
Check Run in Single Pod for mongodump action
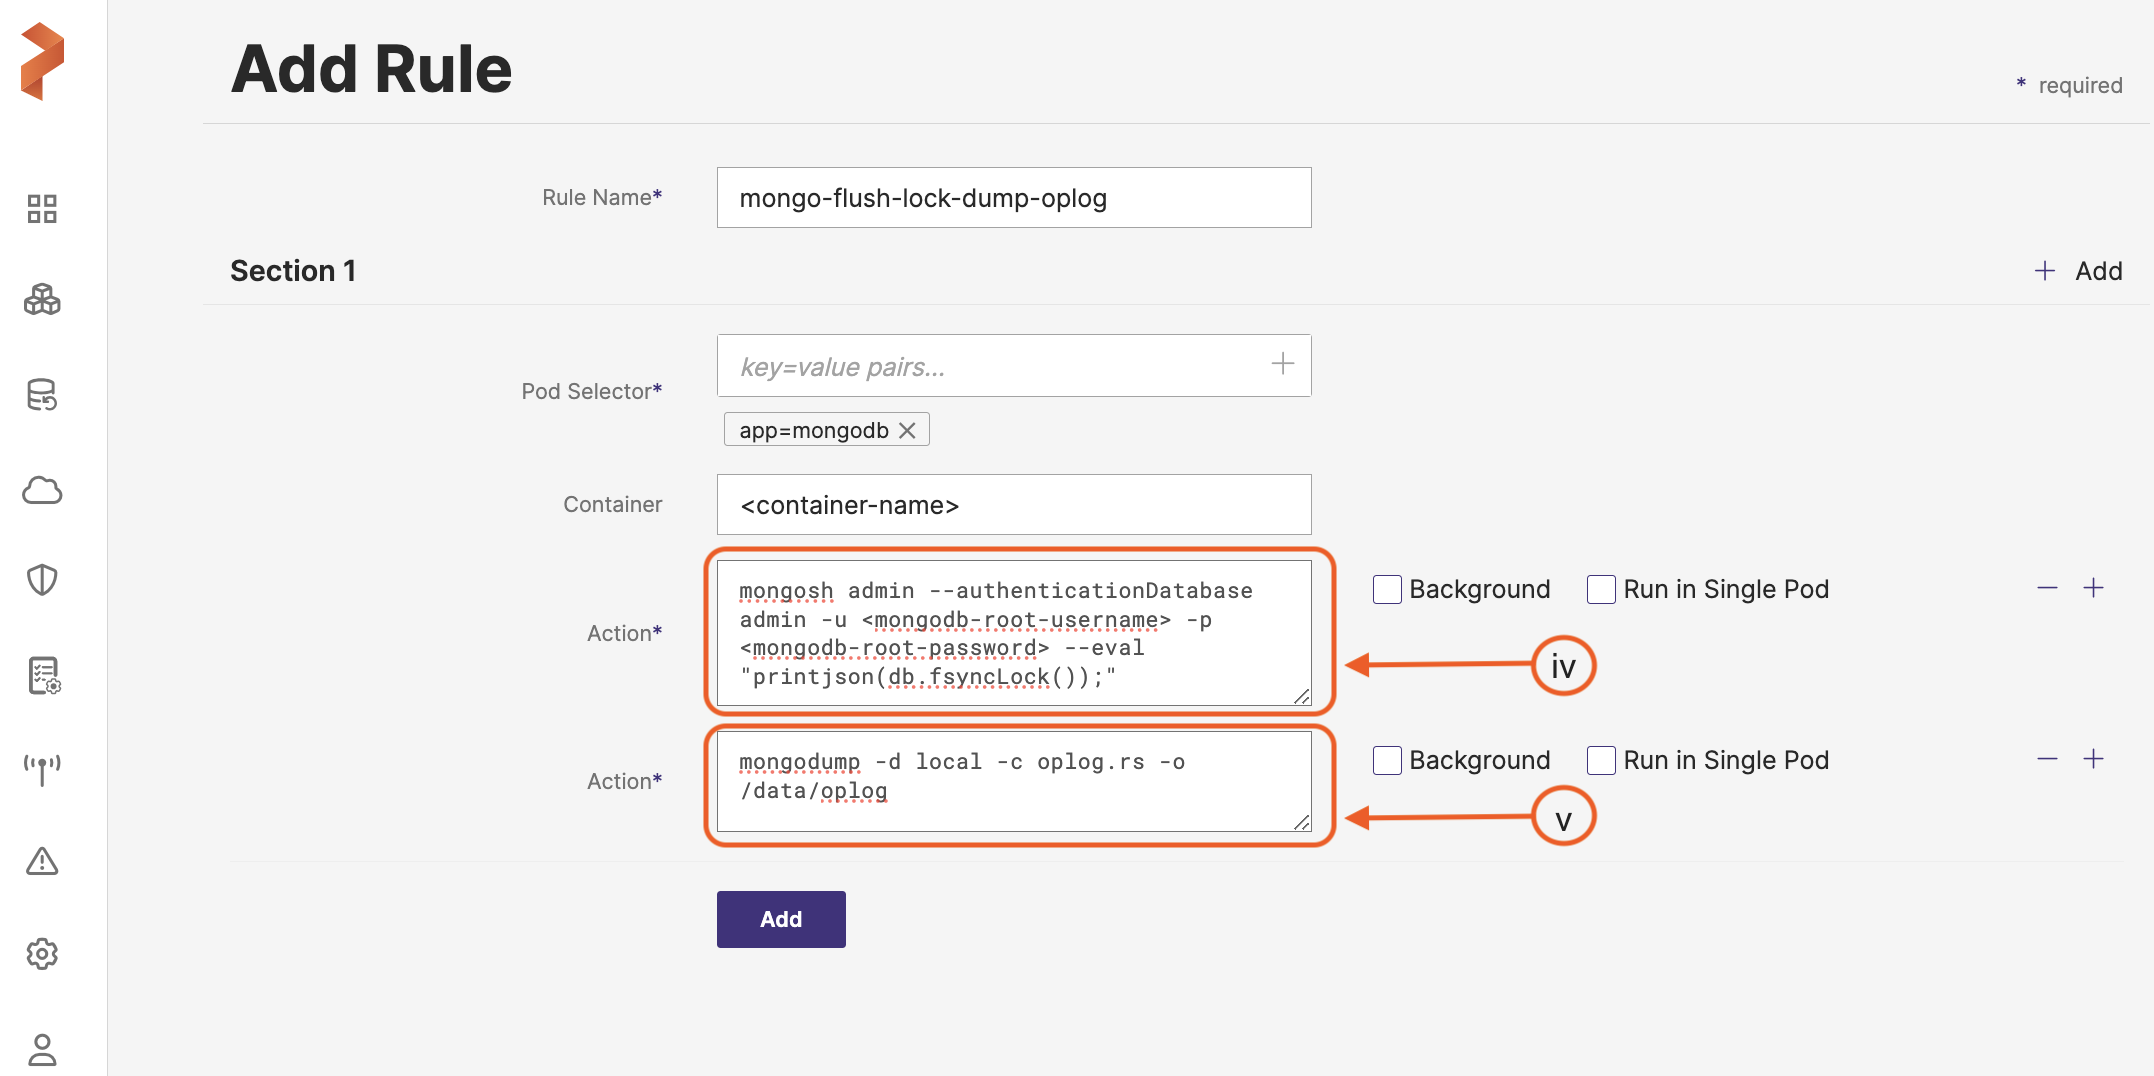tap(1601, 761)
